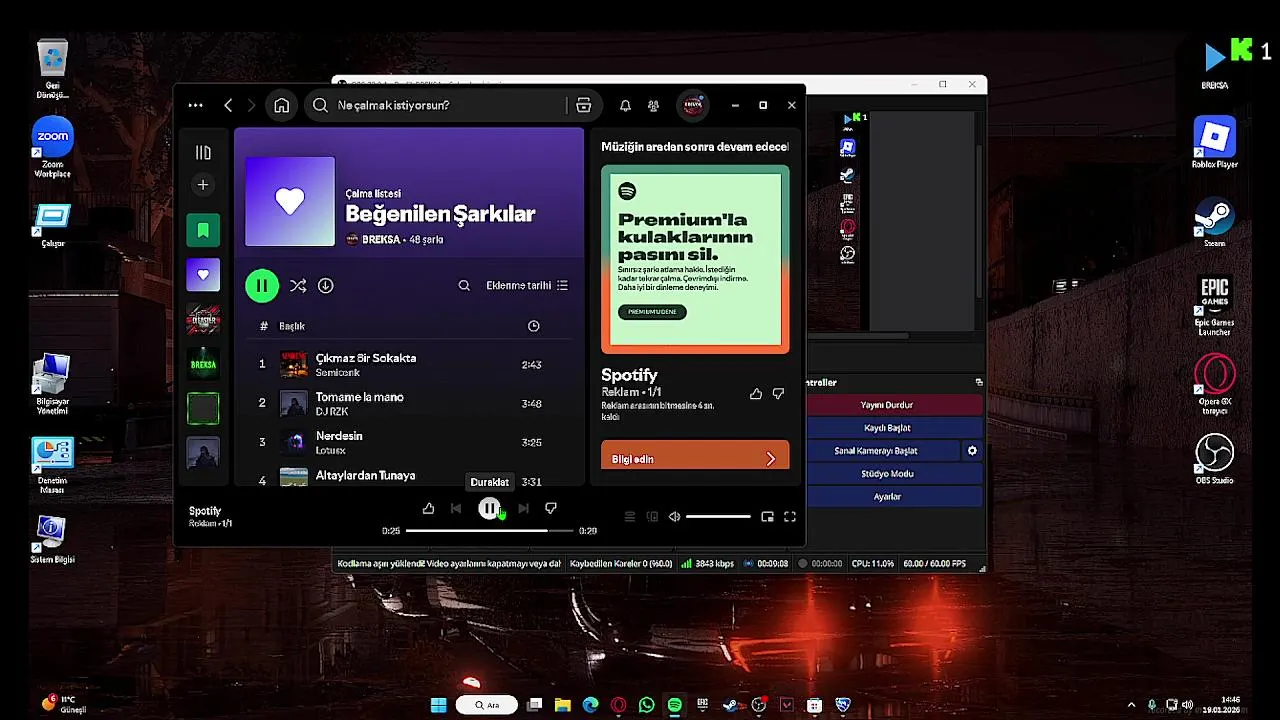Image resolution: width=1280 pixels, height=720 pixels.
Task: Pop out the OBS controls dock icon
Action: (979, 382)
